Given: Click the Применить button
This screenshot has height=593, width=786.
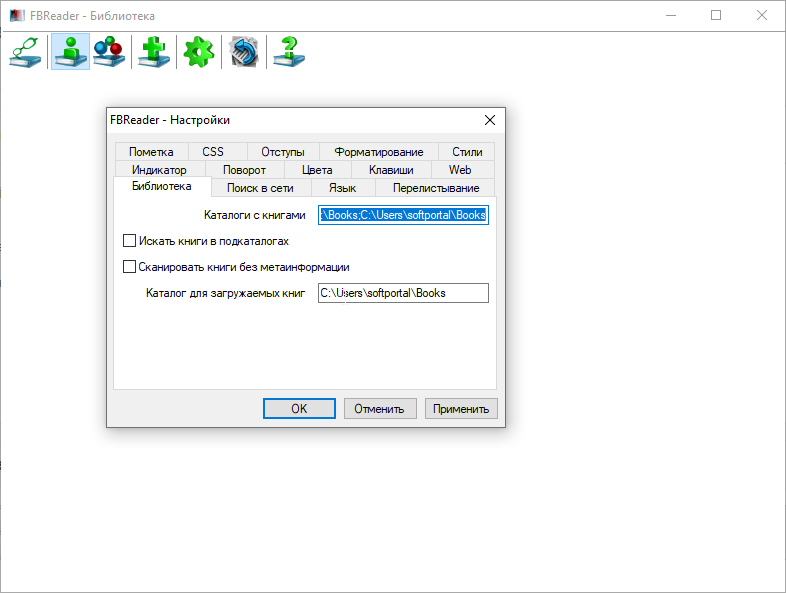Looking at the screenshot, I should pos(461,409).
